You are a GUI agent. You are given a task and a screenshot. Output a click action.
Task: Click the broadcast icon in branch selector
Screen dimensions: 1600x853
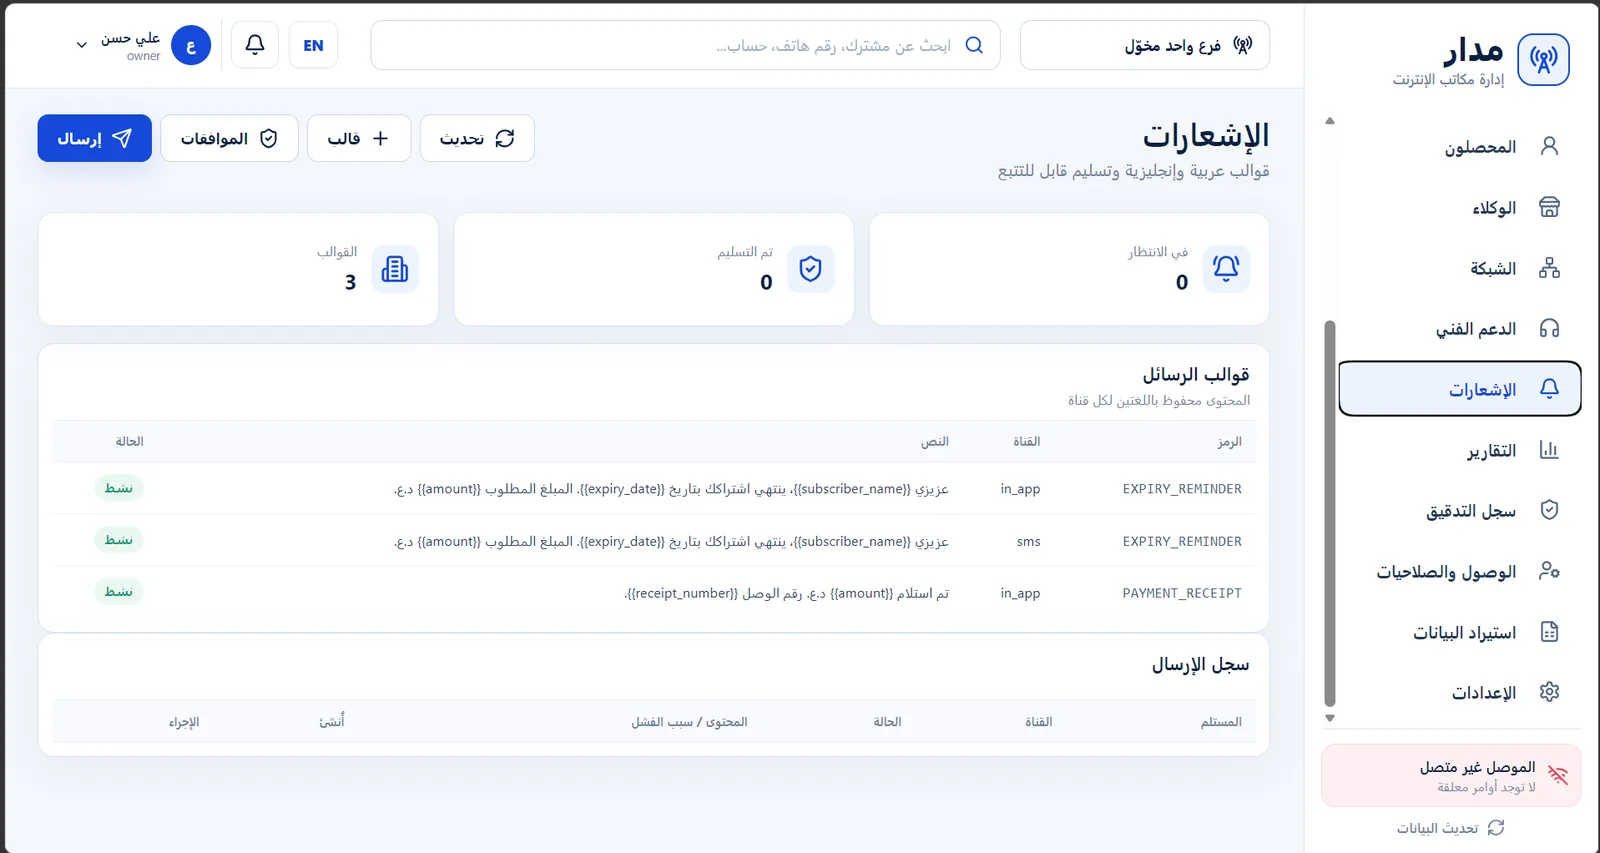tap(1242, 45)
